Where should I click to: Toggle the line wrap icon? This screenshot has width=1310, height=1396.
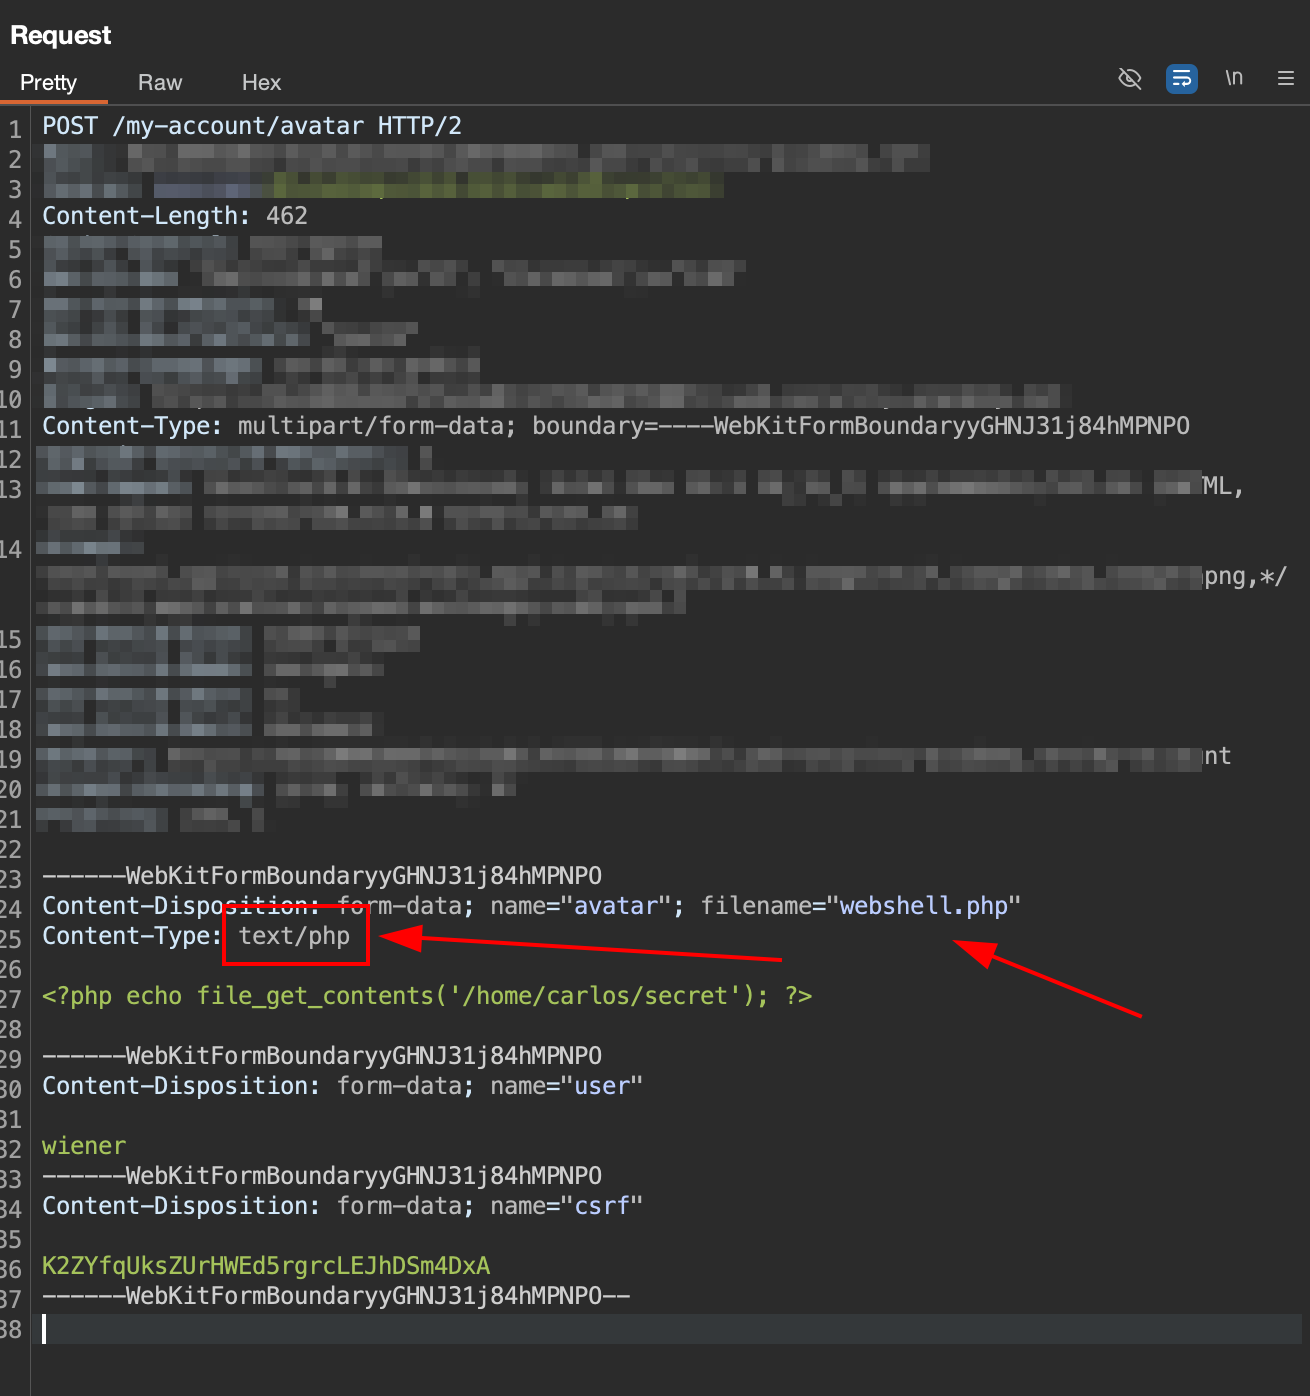(1182, 78)
